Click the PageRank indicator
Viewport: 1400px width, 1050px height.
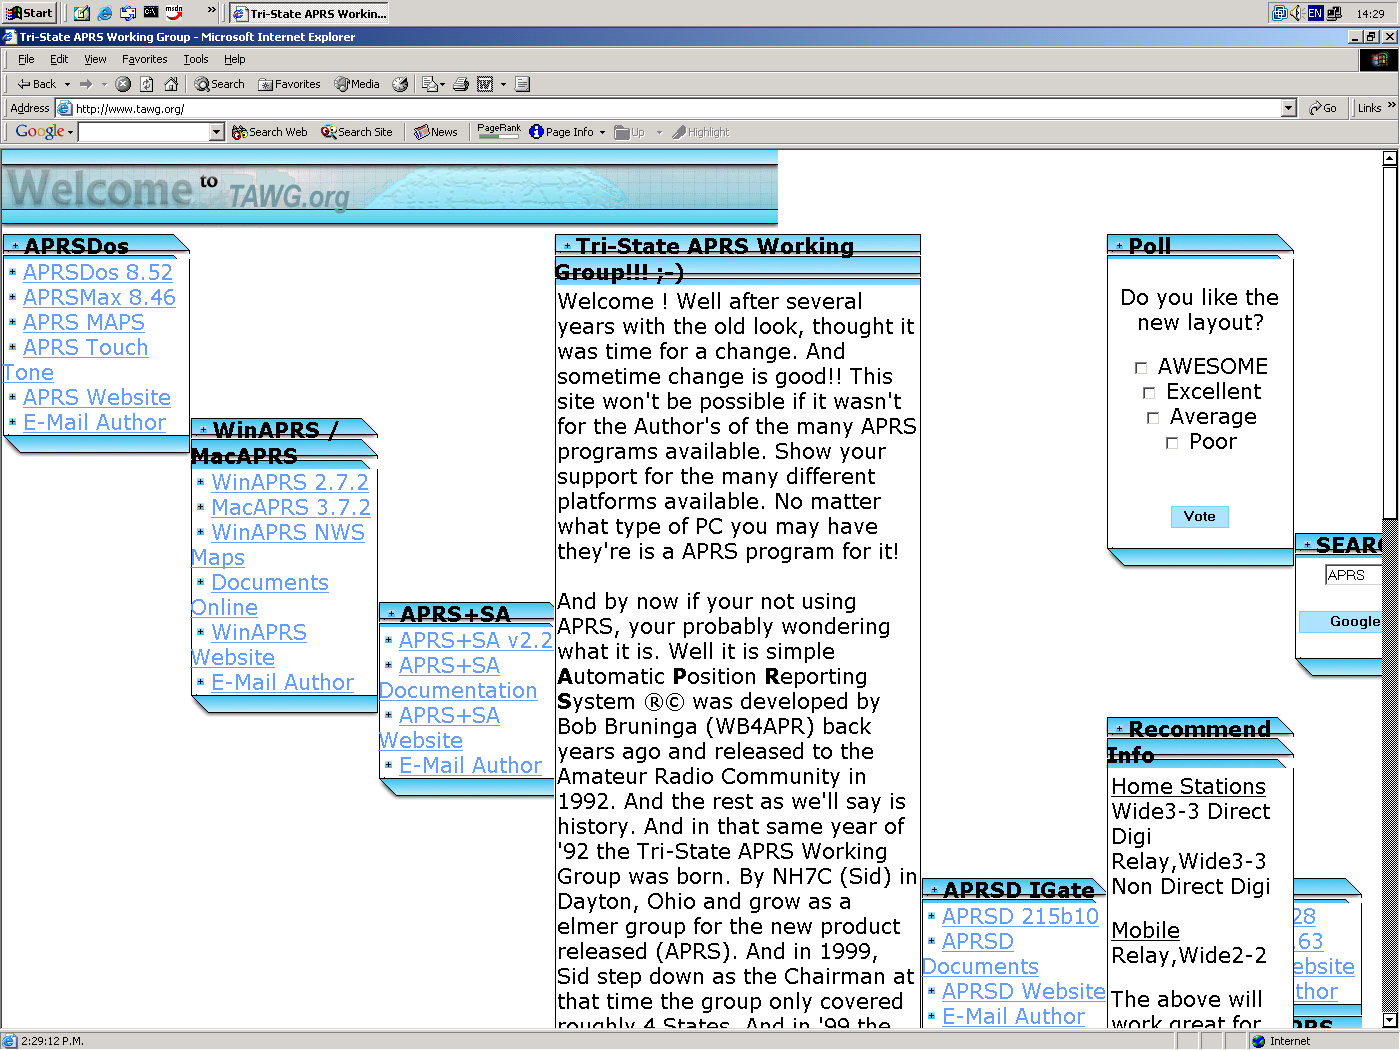click(x=499, y=131)
